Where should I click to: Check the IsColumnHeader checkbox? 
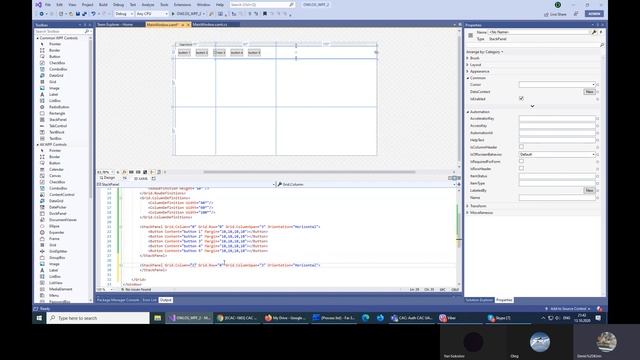[x=521, y=147]
